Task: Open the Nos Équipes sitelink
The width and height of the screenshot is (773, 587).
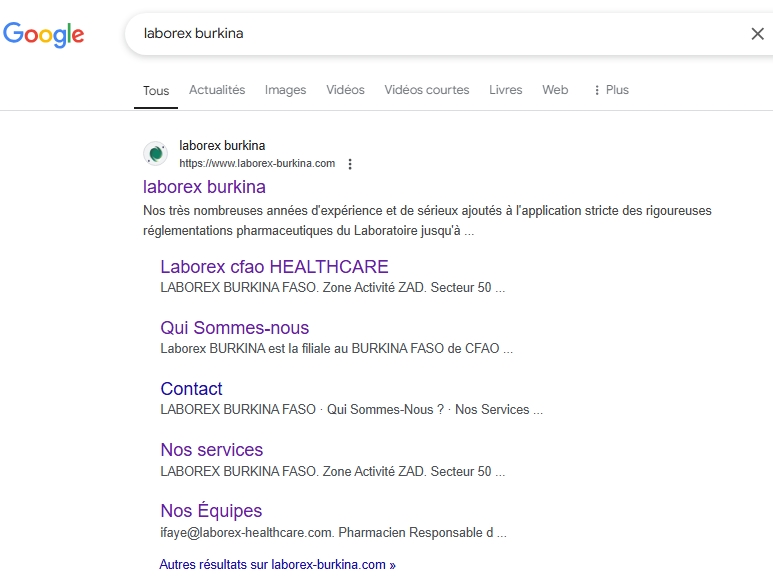Action: coord(211,511)
